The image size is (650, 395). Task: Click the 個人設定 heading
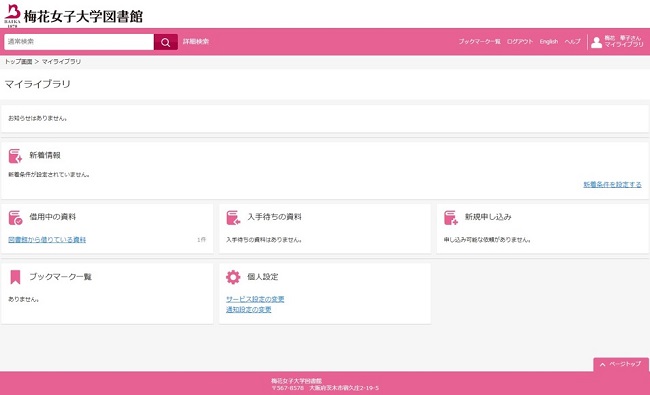262,276
